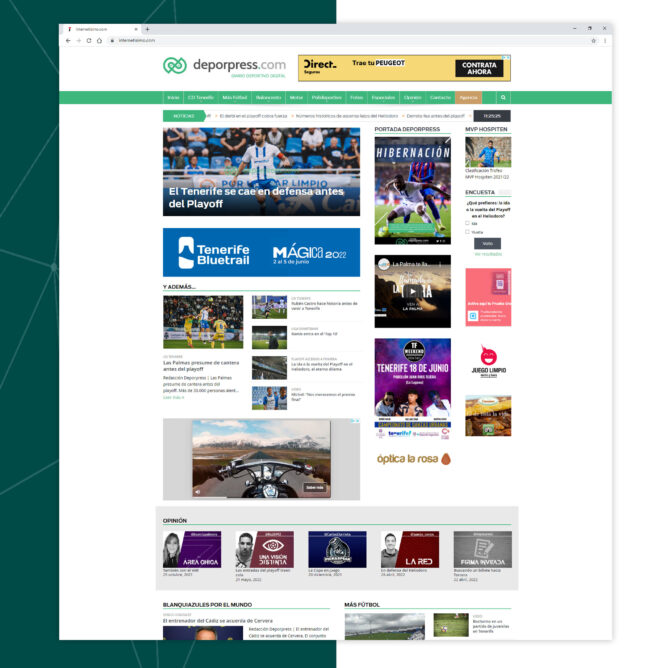Click the Tenerife Bluetrail banner

pos(261,252)
